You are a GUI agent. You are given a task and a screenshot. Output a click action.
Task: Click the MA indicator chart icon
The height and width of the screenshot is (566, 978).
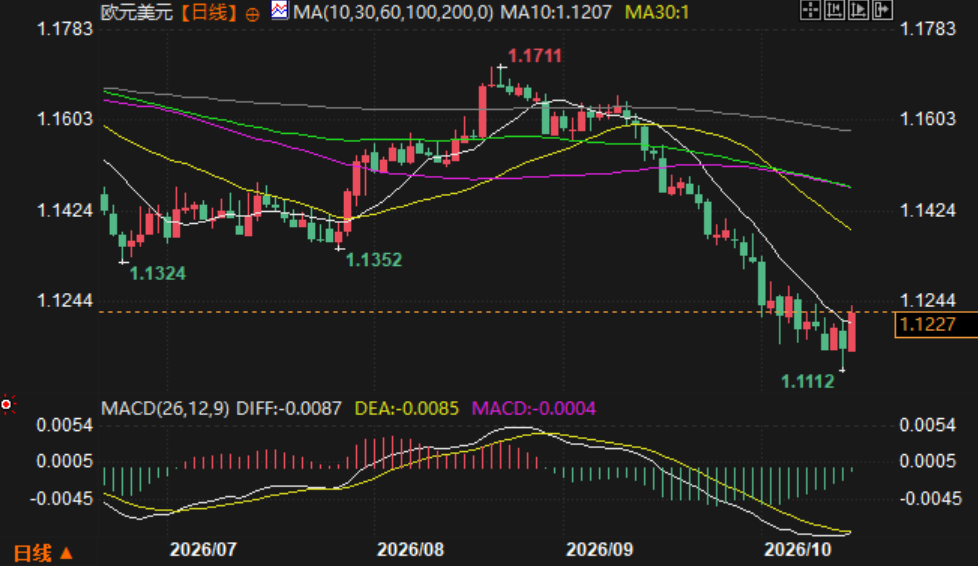[x=279, y=11]
